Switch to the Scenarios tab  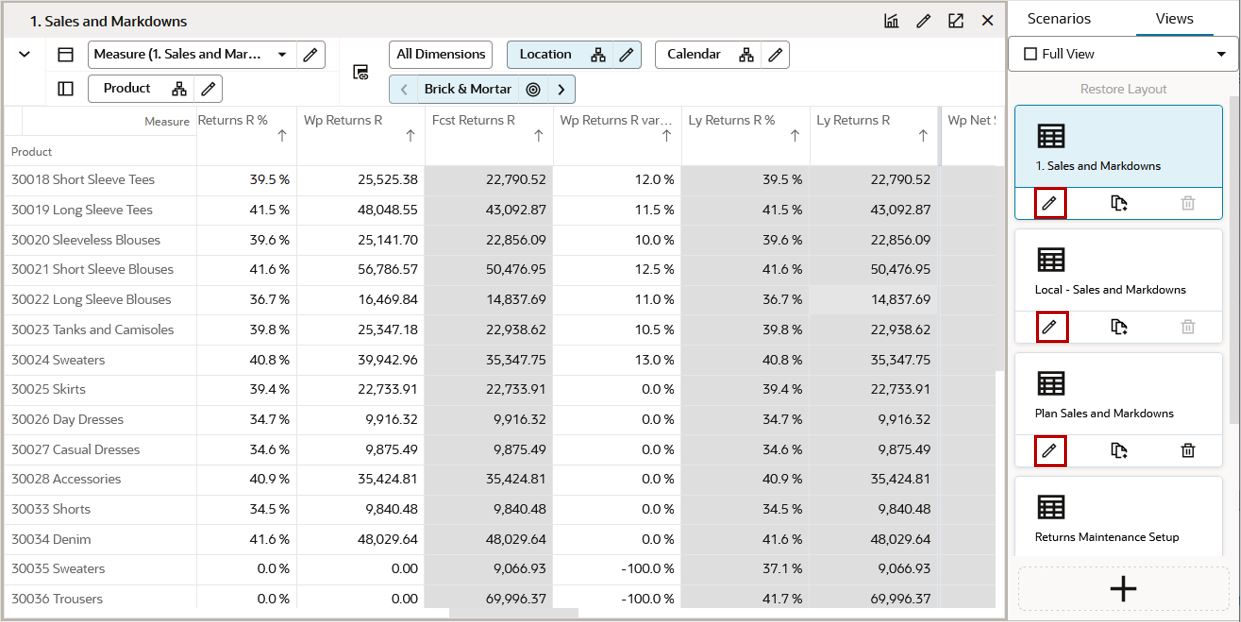[1059, 18]
